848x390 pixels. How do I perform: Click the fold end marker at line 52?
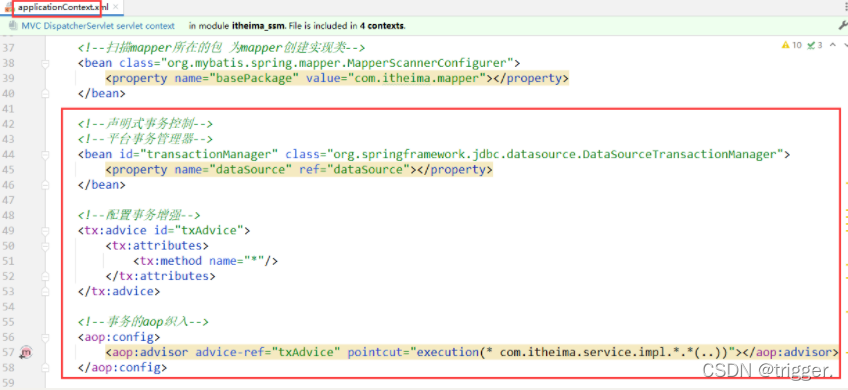point(45,276)
